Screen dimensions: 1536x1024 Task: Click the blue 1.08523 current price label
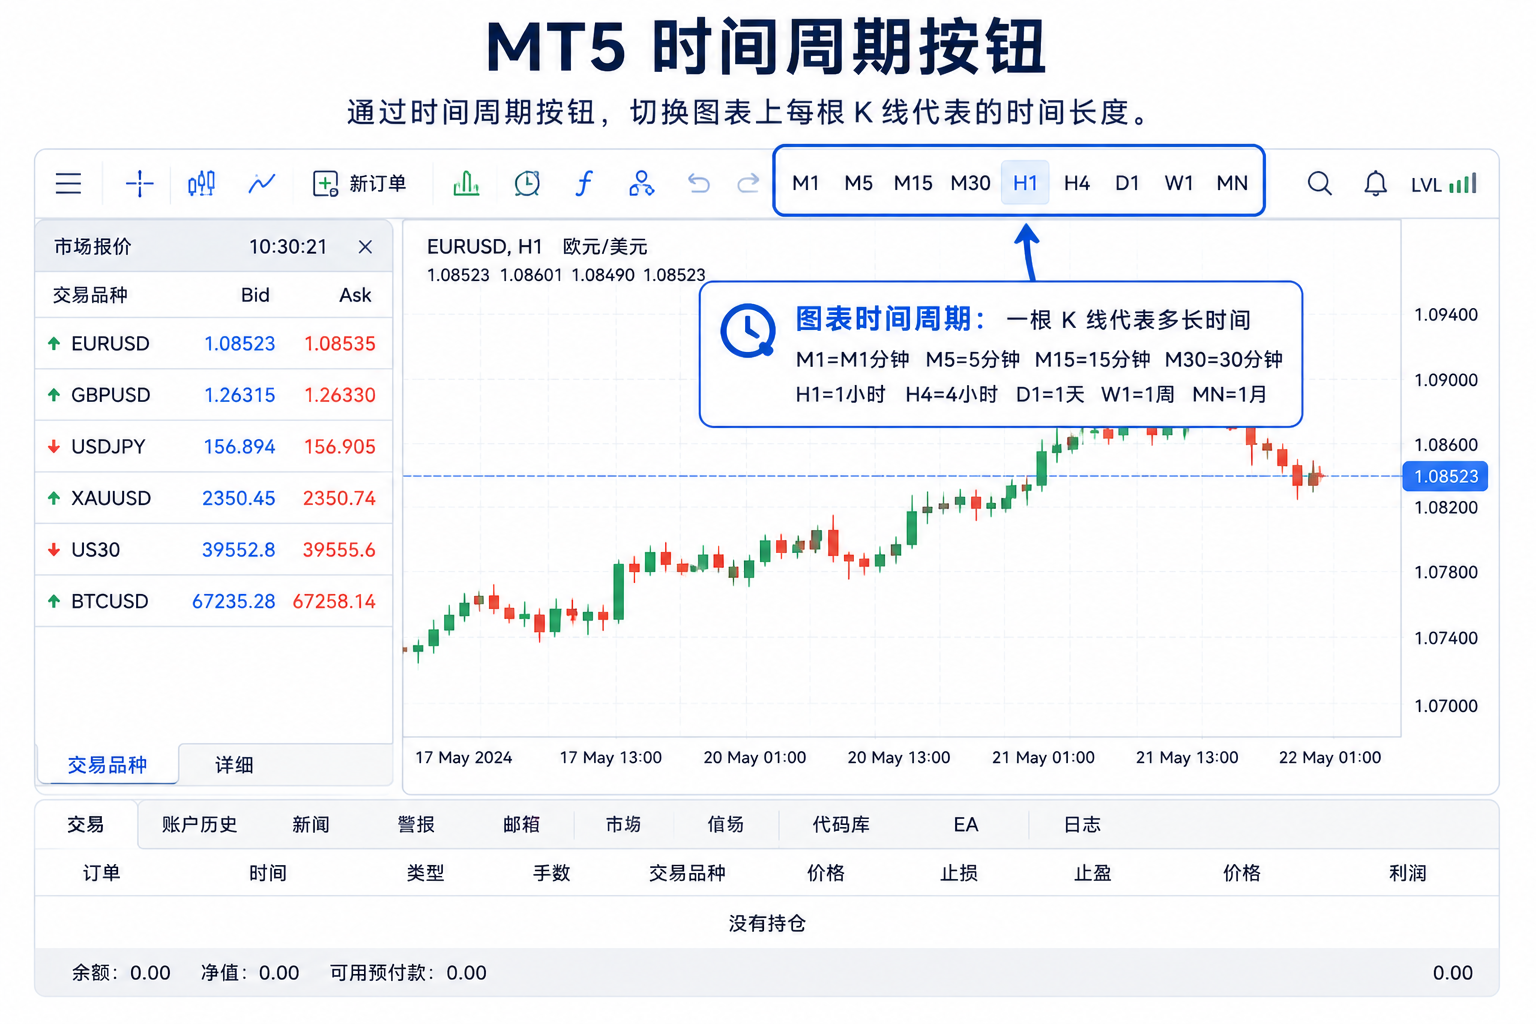click(x=1446, y=477)
